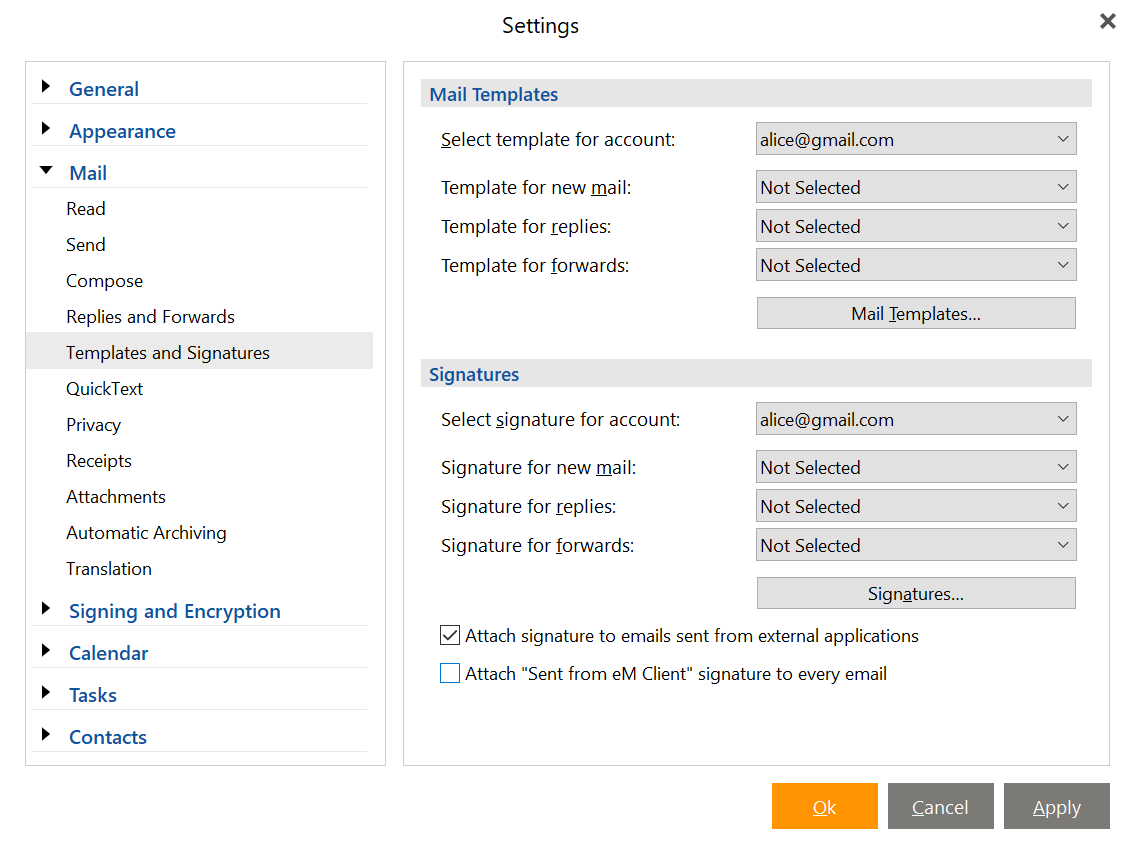Uncheck attach signature for external applications

click(450, 635)
